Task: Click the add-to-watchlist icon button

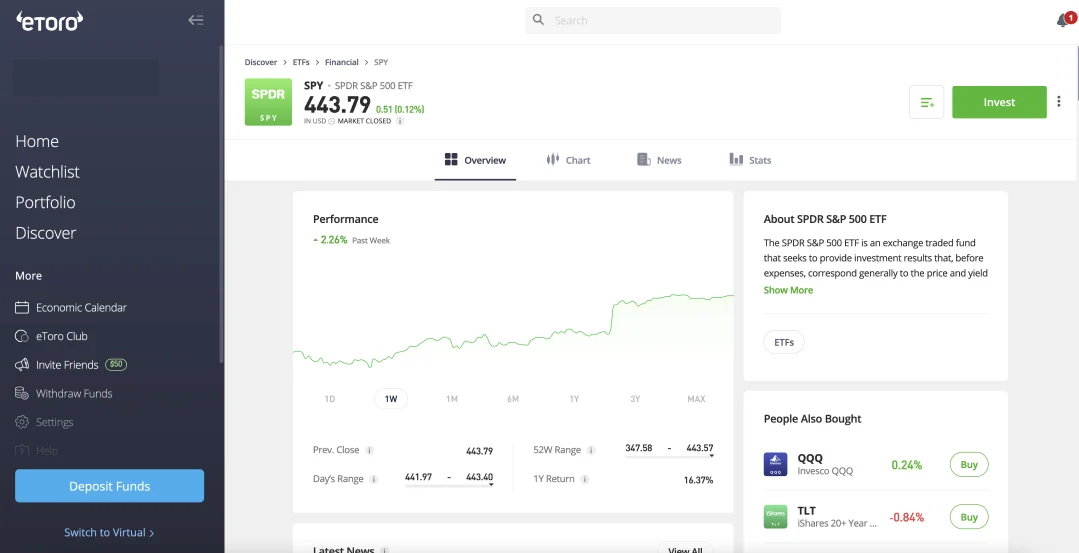Action: tap(926, 102)
